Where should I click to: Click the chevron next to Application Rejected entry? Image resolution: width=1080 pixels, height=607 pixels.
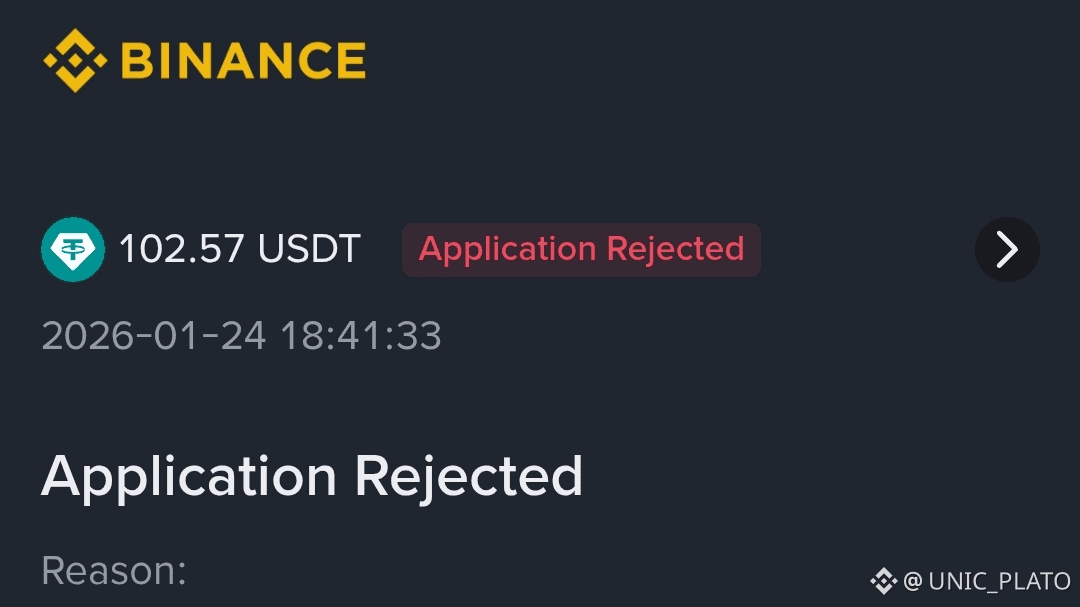tap(1006, 249)
